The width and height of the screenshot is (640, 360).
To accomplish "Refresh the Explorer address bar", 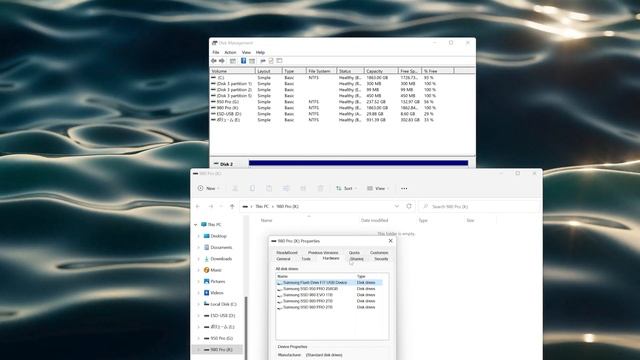I will pos(409,207).
